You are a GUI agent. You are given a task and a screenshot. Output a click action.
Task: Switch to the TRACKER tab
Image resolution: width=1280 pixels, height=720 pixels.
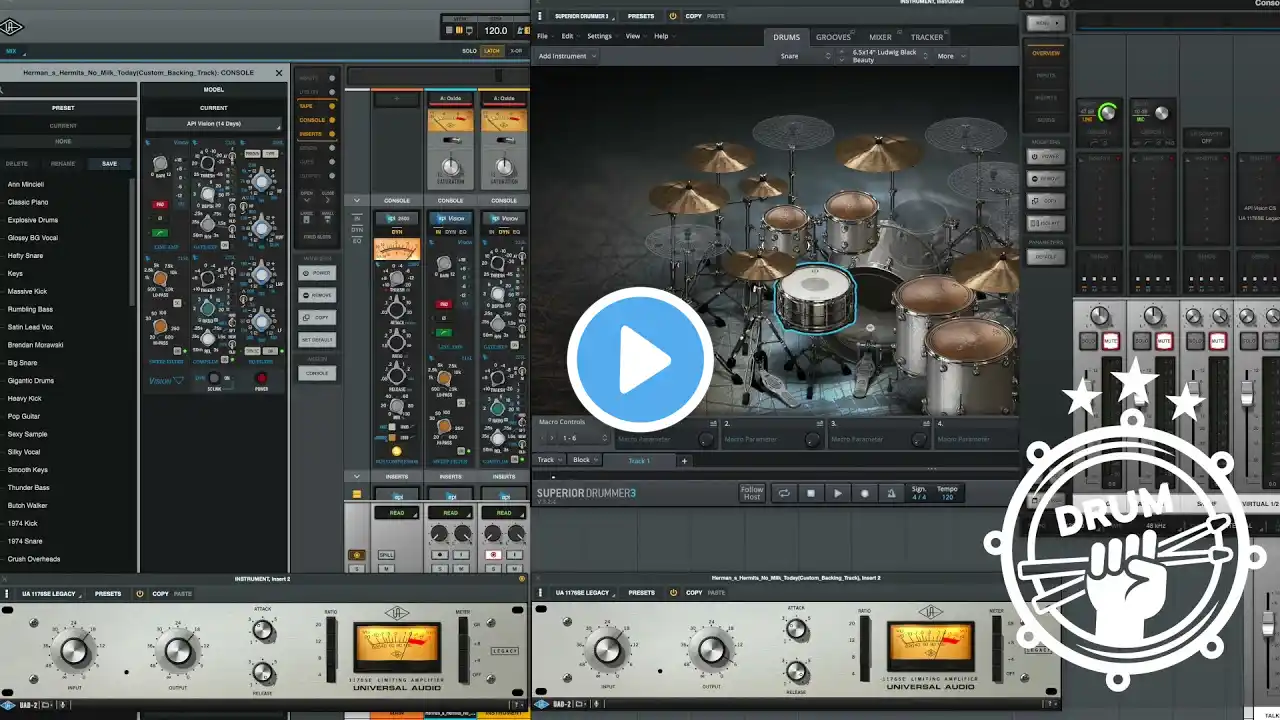926,37
